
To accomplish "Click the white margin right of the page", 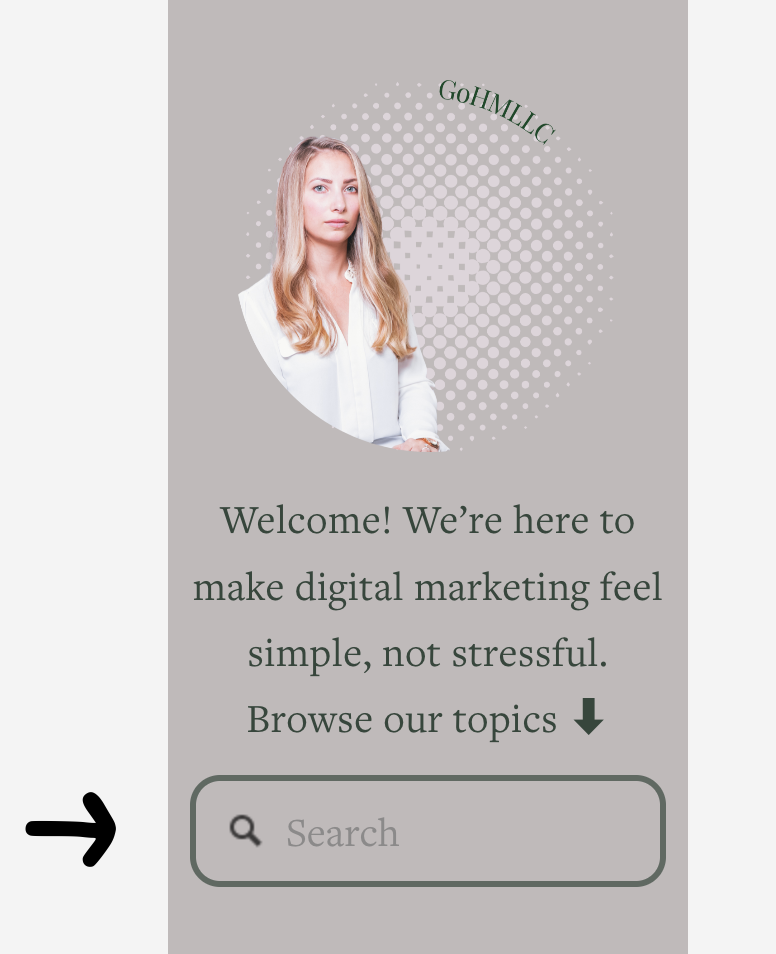I will coord(732,477).
